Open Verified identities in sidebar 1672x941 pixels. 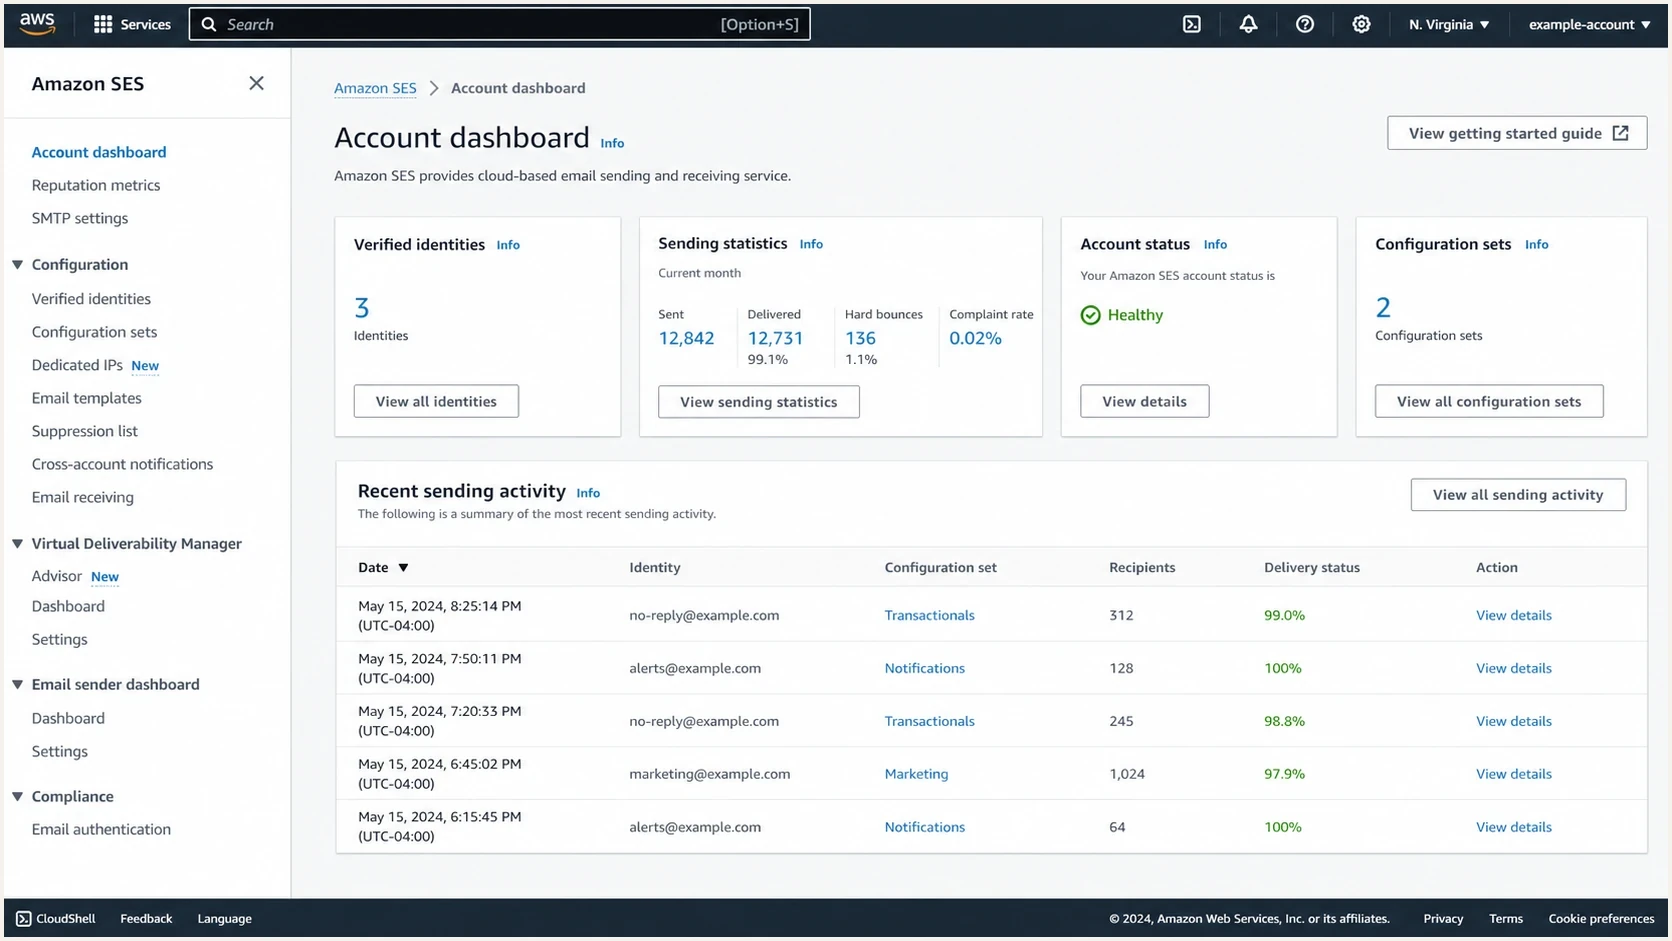[91, 299]
